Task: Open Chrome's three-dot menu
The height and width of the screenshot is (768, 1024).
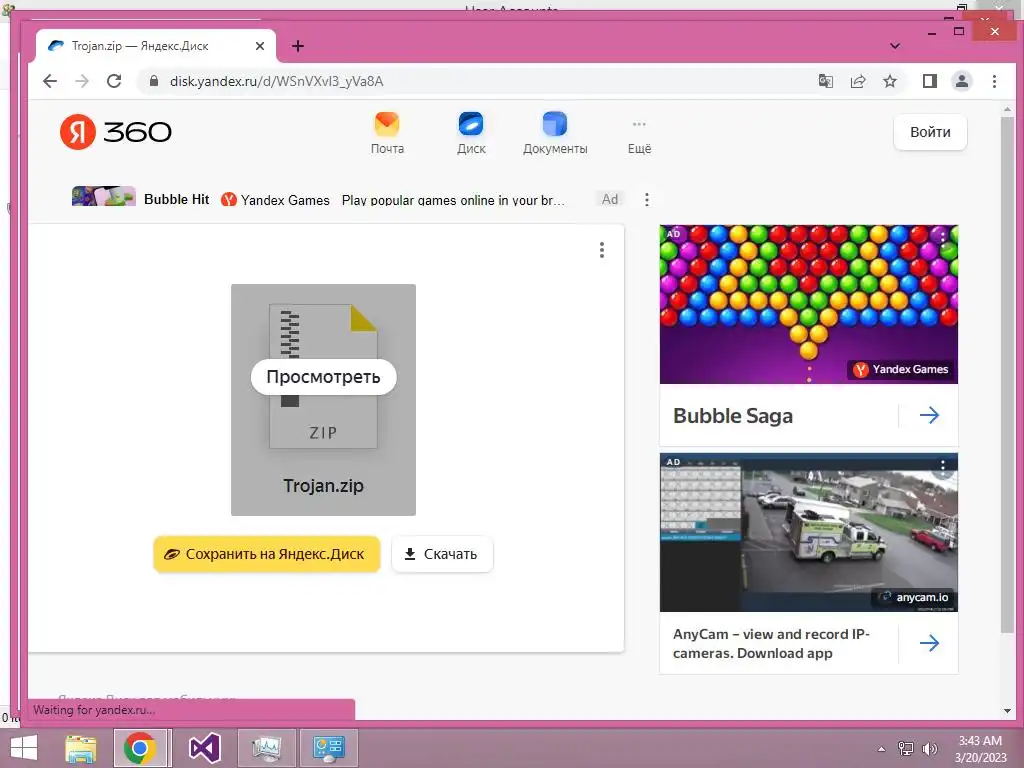Action: tap(994, 81)
